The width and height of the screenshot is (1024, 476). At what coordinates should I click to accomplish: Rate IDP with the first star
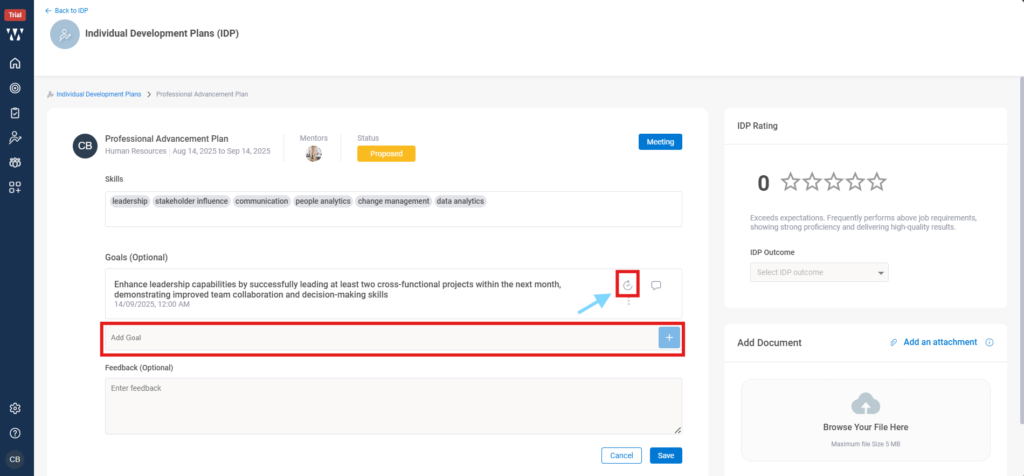(791, 182)
